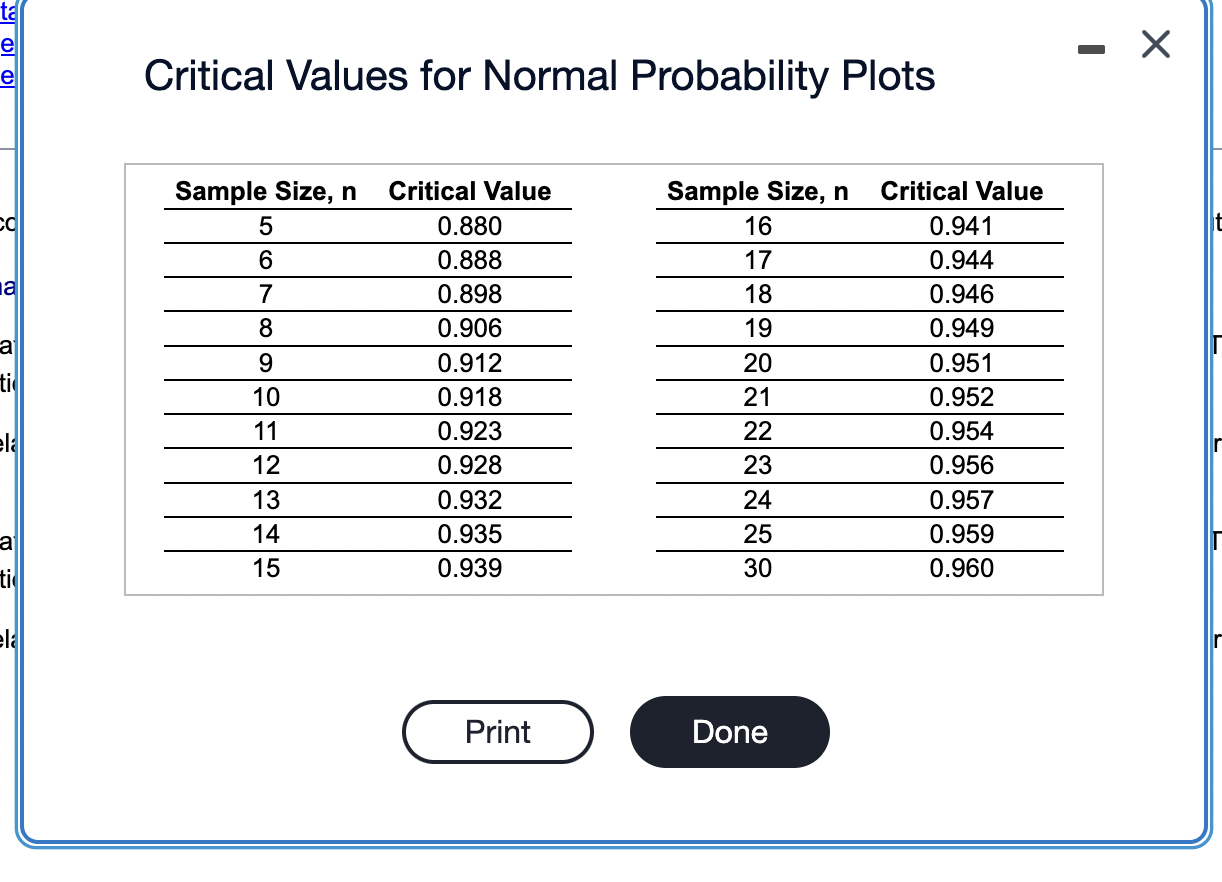Select the sample size 30 cell
Image resolution: width=1222 pixels, height=882 pixels.
[x=758, y=568]
